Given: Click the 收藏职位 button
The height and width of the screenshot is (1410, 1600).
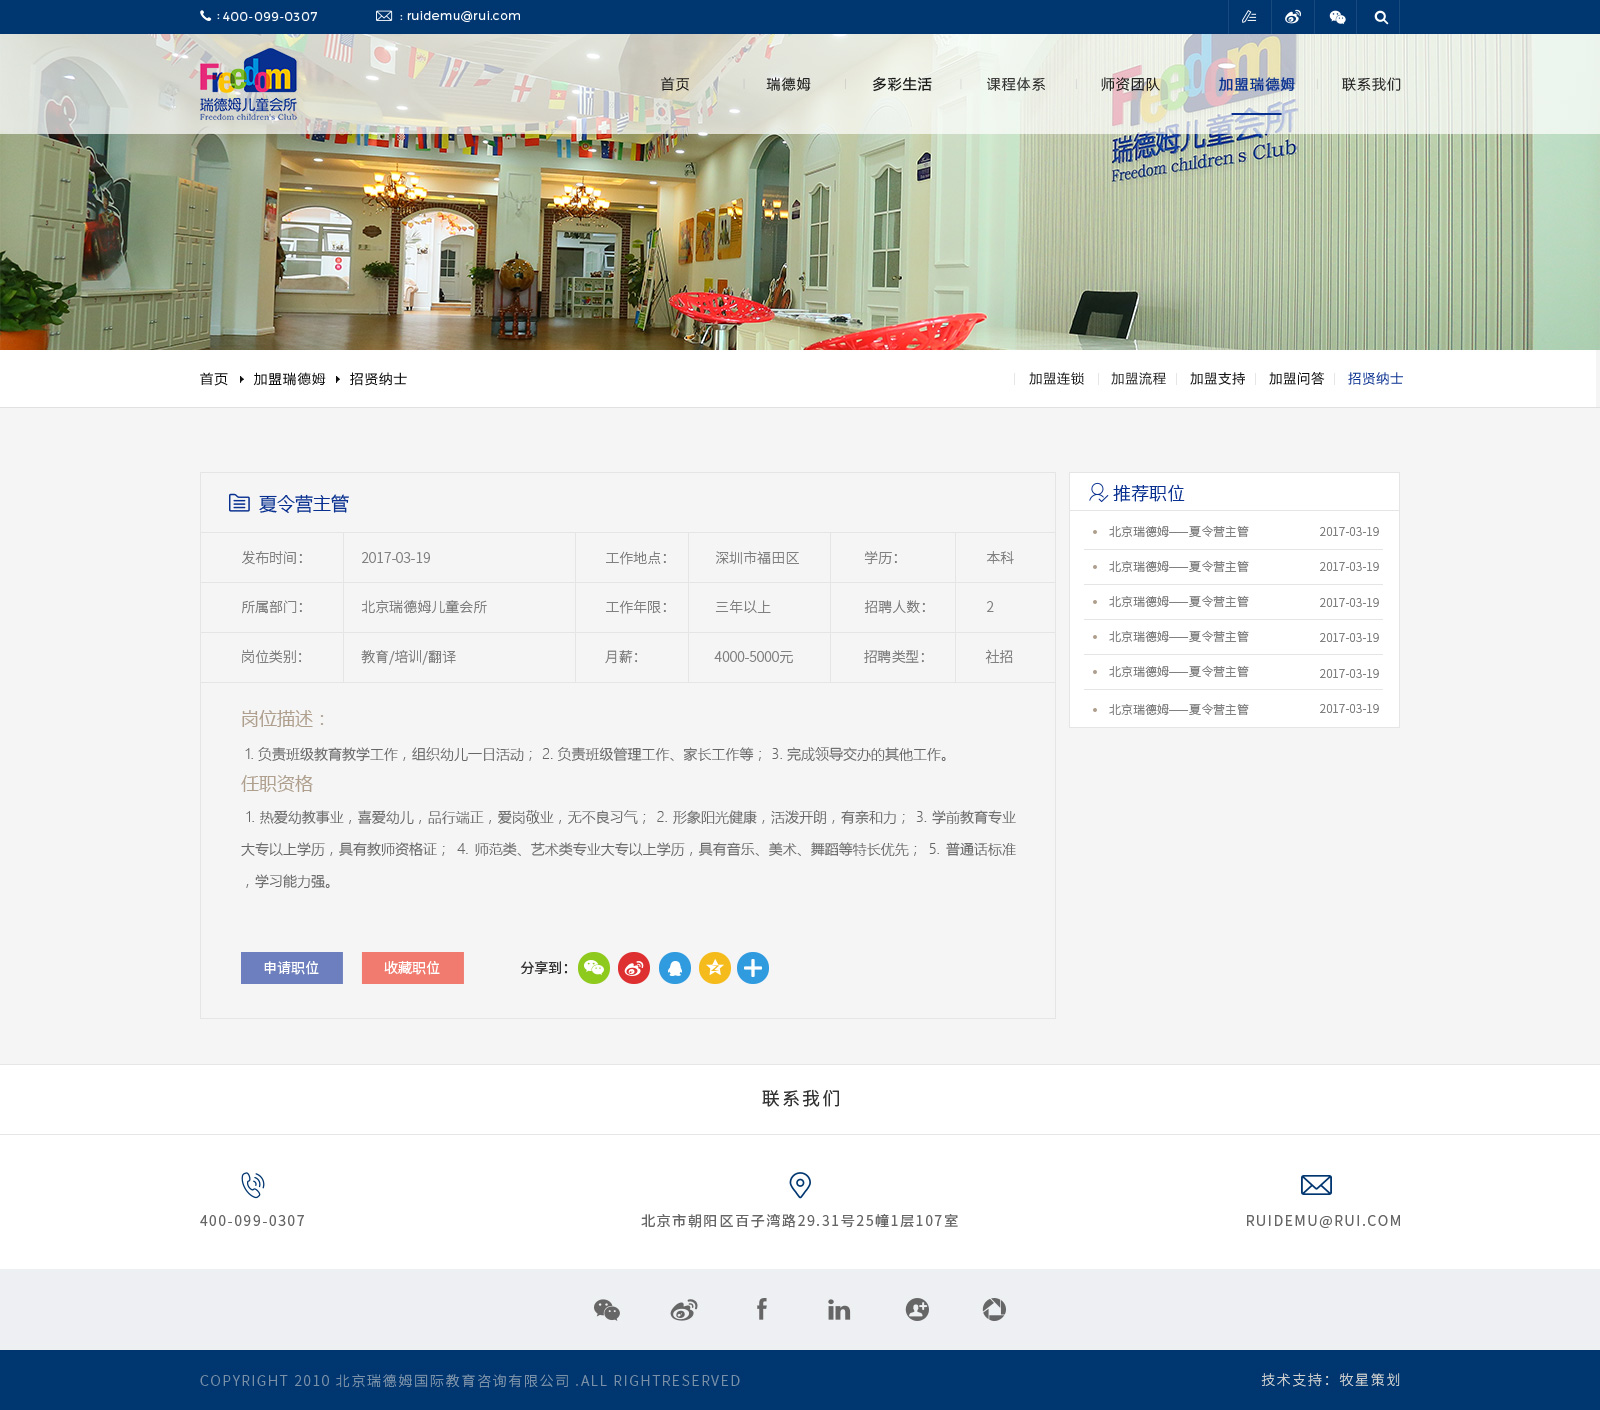Looking at the screenshot, I should pos(412,968).
